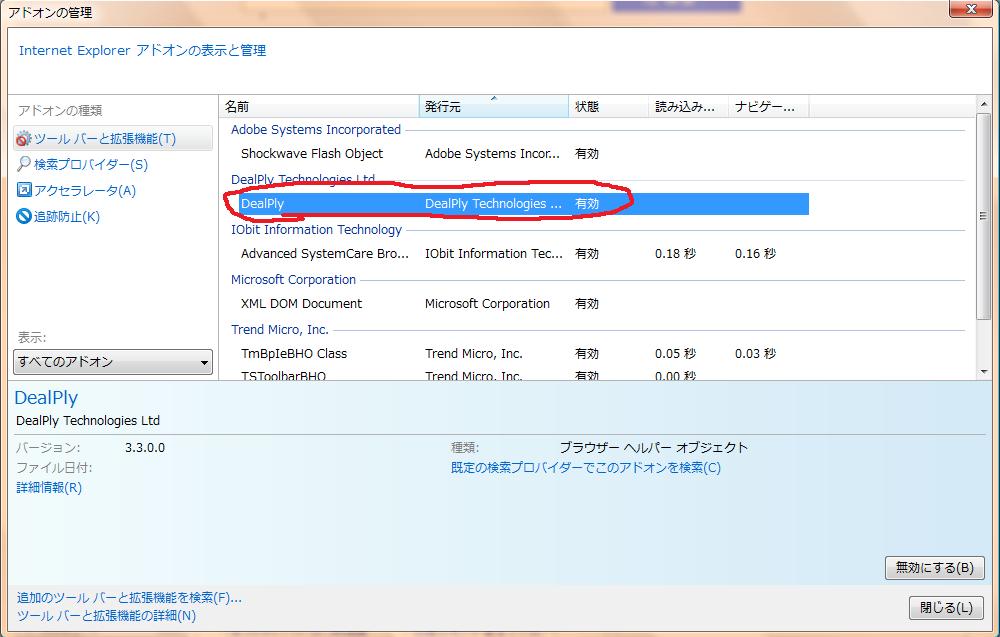This screenshot has width=1000, height=637.
Task: Collapse the Trend Micro, Inc. group header
Action: [x=280, y=330]
